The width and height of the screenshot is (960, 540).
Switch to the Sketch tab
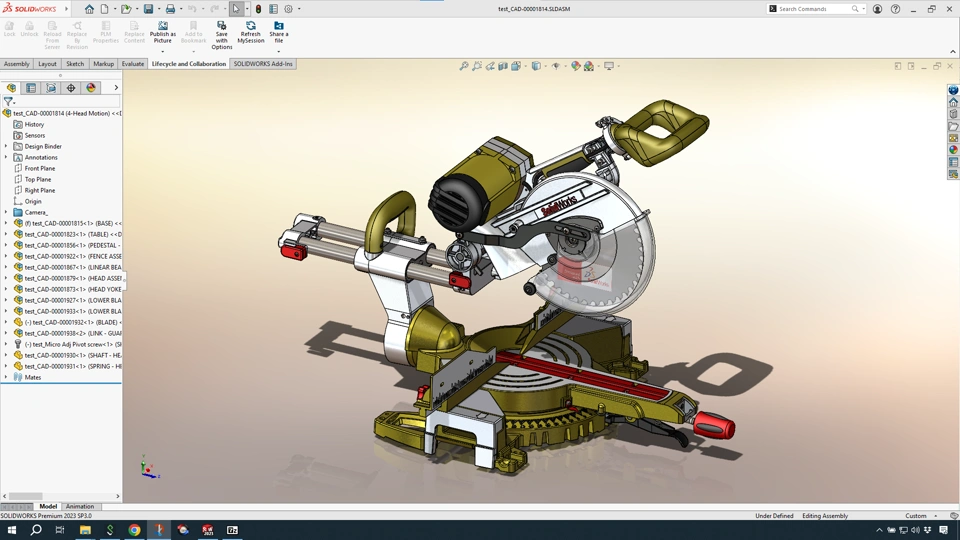(x=75, y=64)
